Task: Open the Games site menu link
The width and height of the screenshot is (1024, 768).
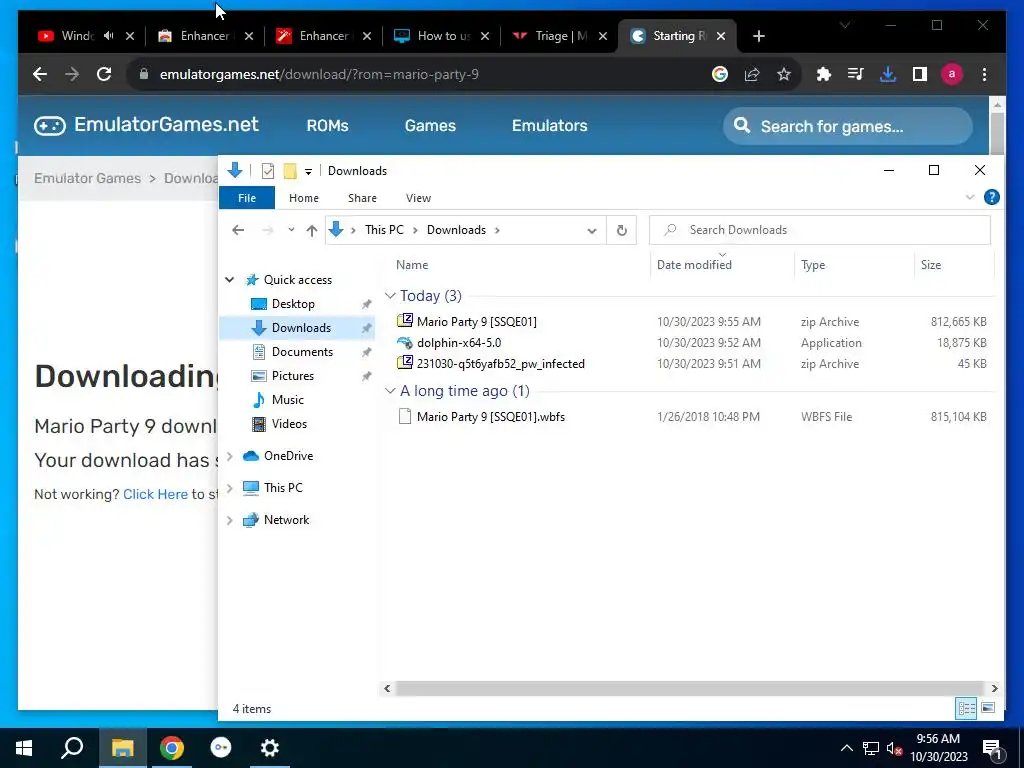Action: point(430,125)
